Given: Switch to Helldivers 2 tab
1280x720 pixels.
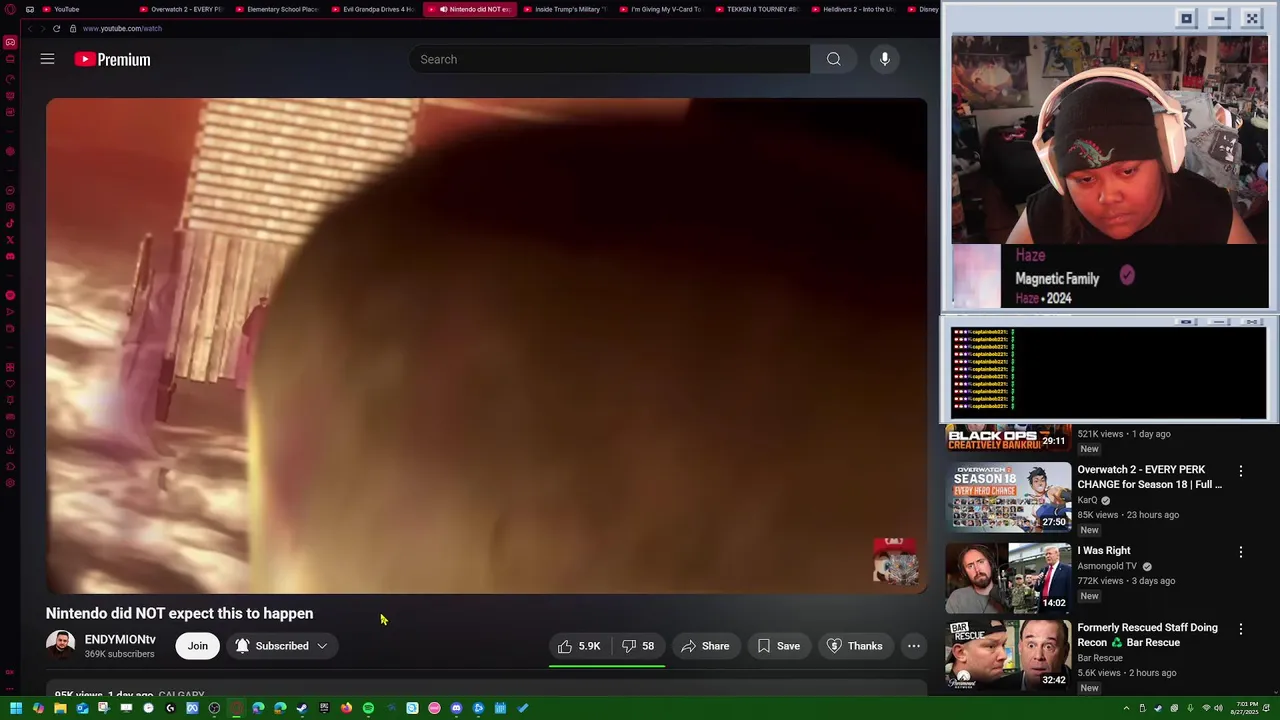Looking at the screenshot, I should (854, 9).
